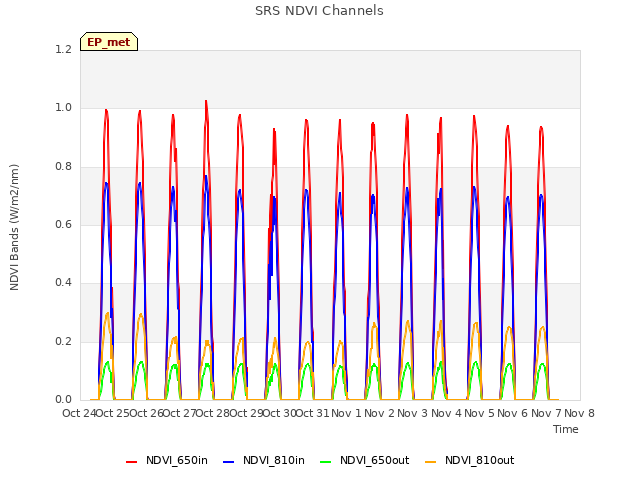Click the 0.0 y-axis tick label
Image resolution: width=640 pixels, height=480 pixels.
click(63, 400)
